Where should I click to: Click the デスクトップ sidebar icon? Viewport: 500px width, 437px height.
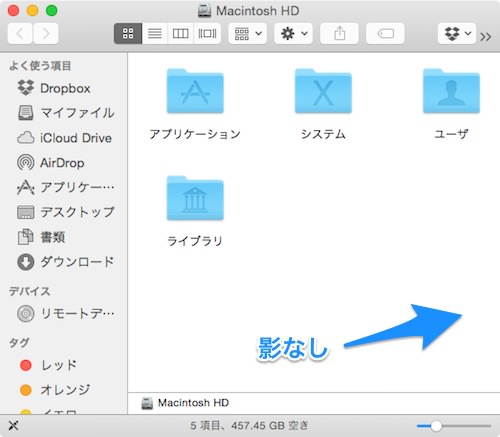pyautogui.click(x=26, y=212)
